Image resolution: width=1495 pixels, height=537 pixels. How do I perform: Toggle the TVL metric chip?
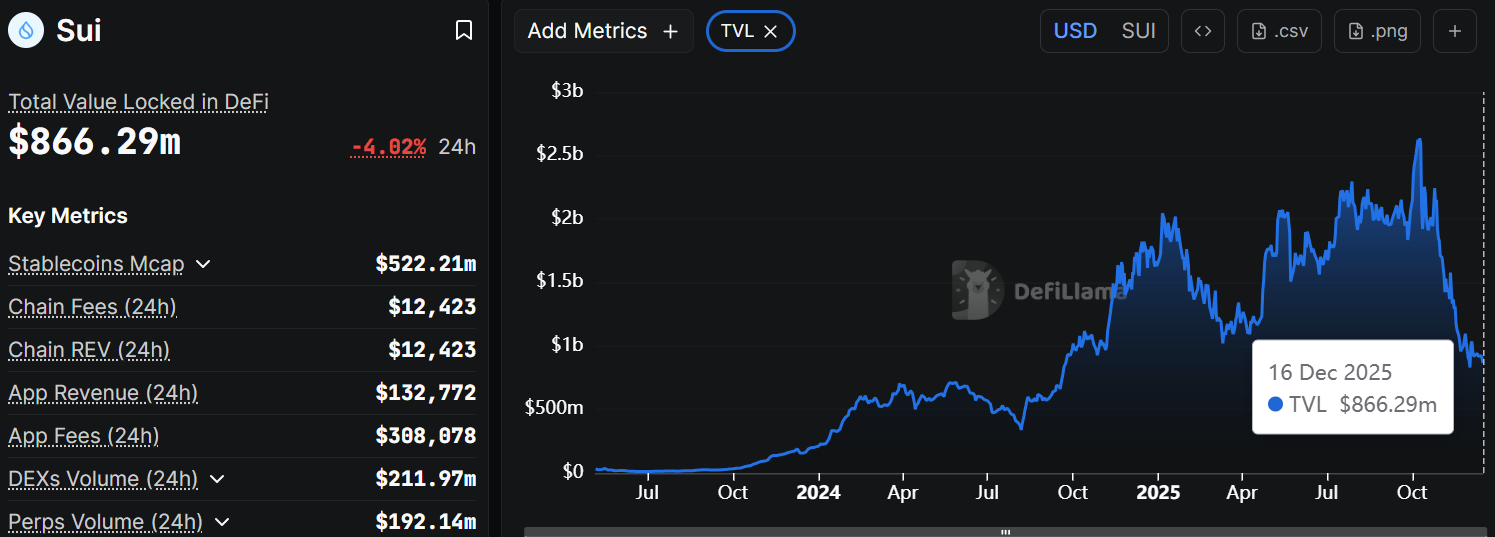(737, 31)
